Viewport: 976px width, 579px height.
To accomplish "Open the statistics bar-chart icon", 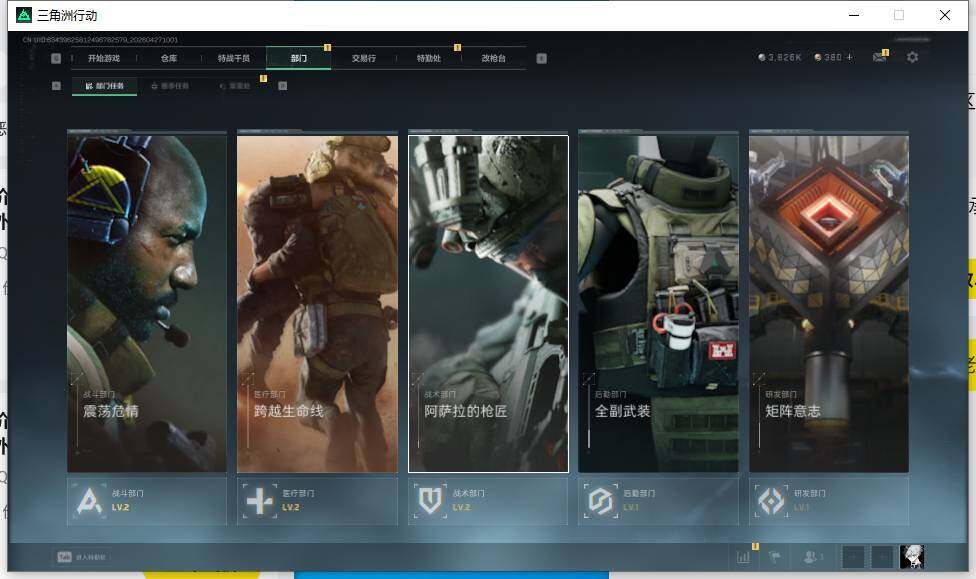I will (743, 557).
